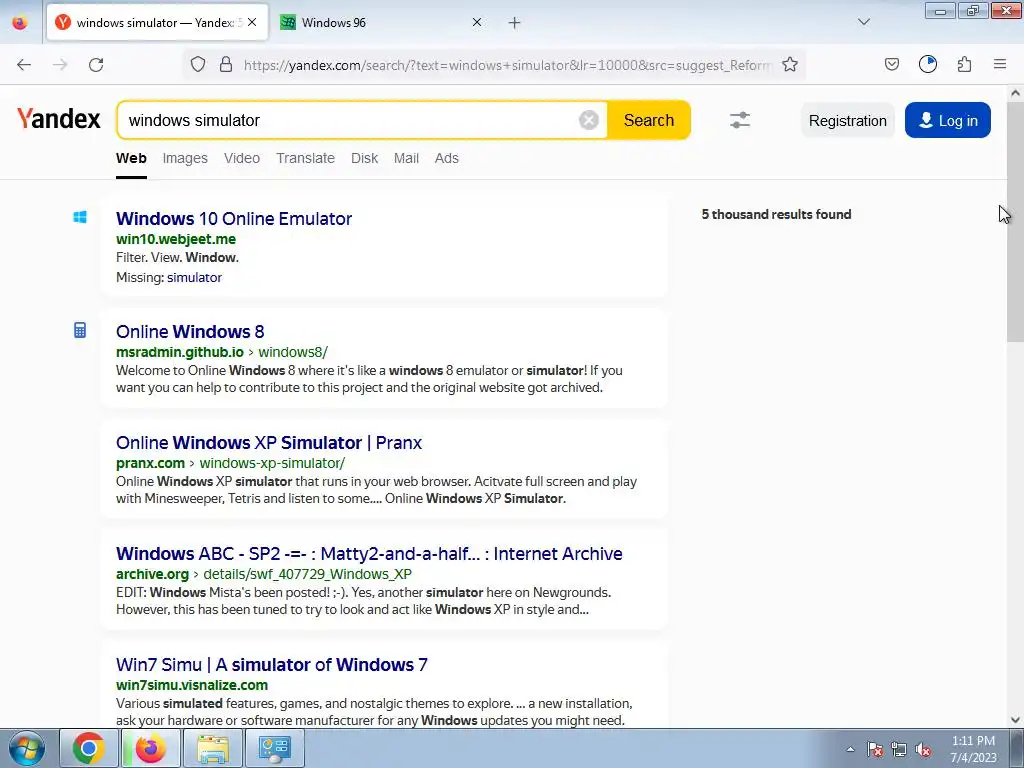Open Windows 10 Online Emulator result
Viewport: 1024px width, 768px height.
coord(234,219)
